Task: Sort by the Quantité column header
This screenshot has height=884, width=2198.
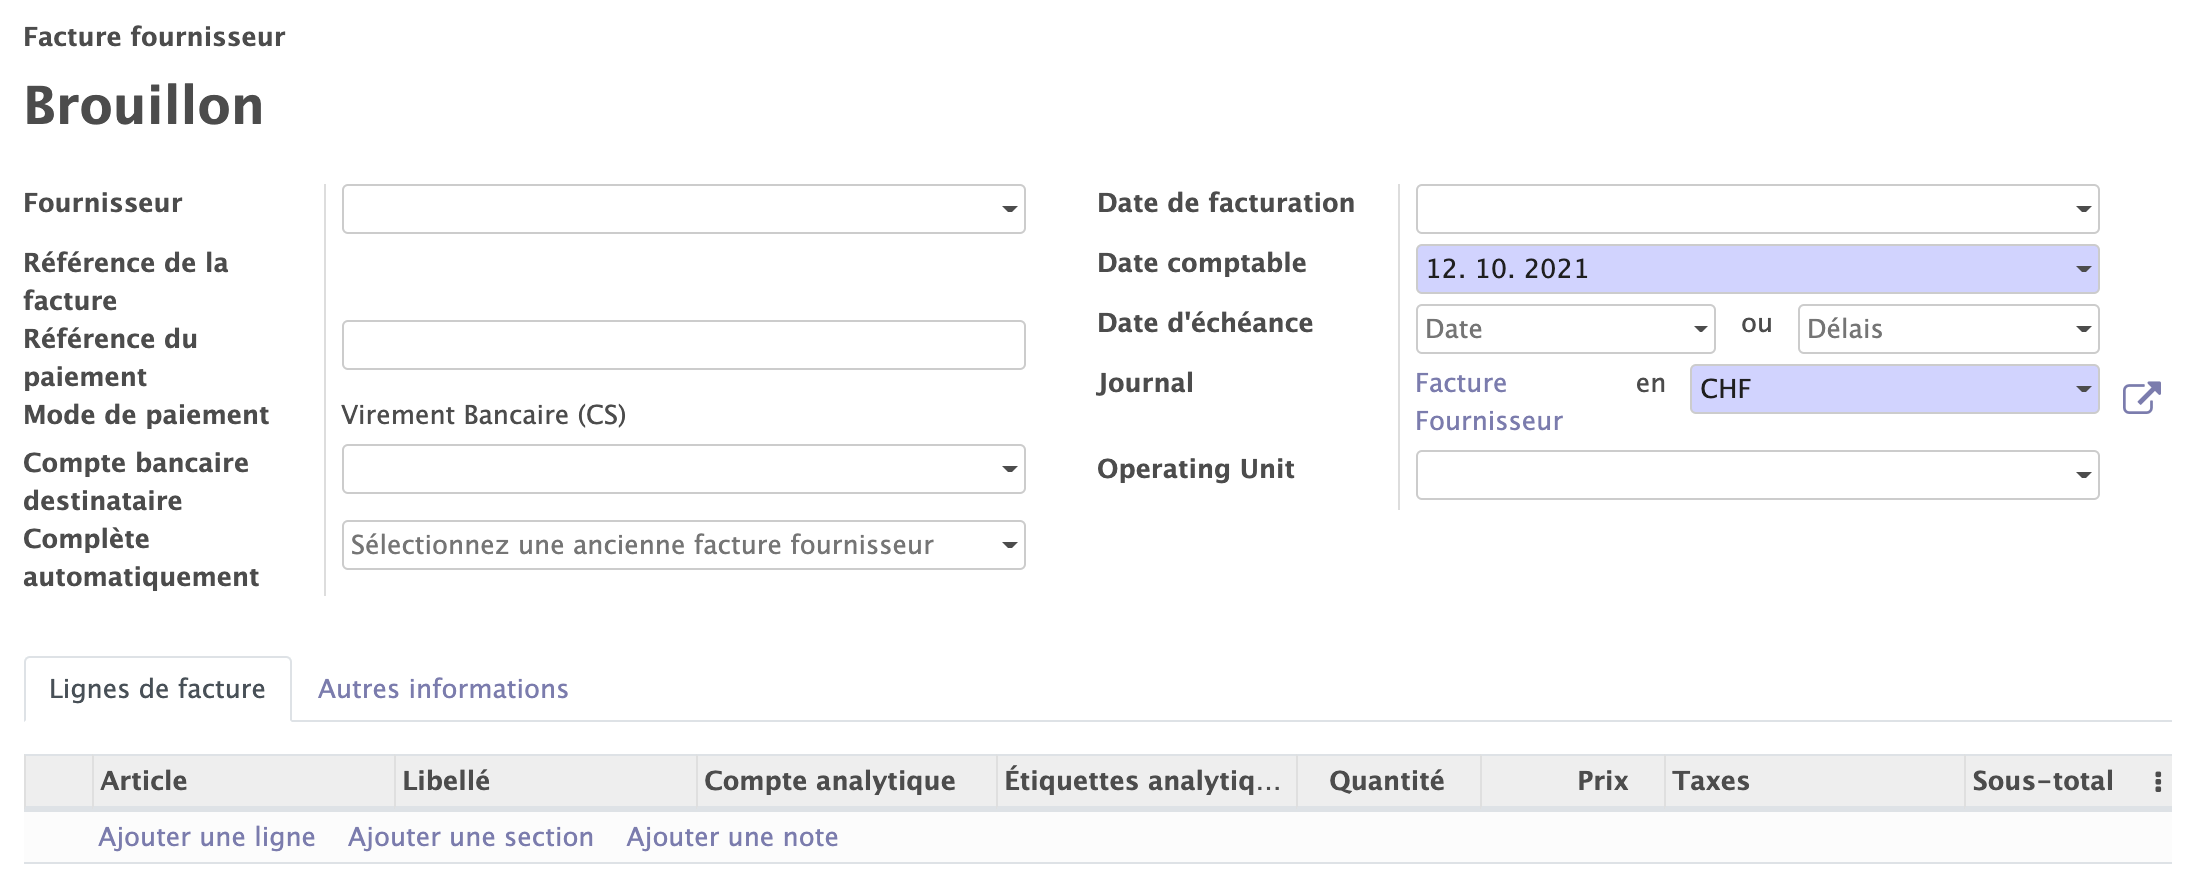Action: (x=1386, y=781)
